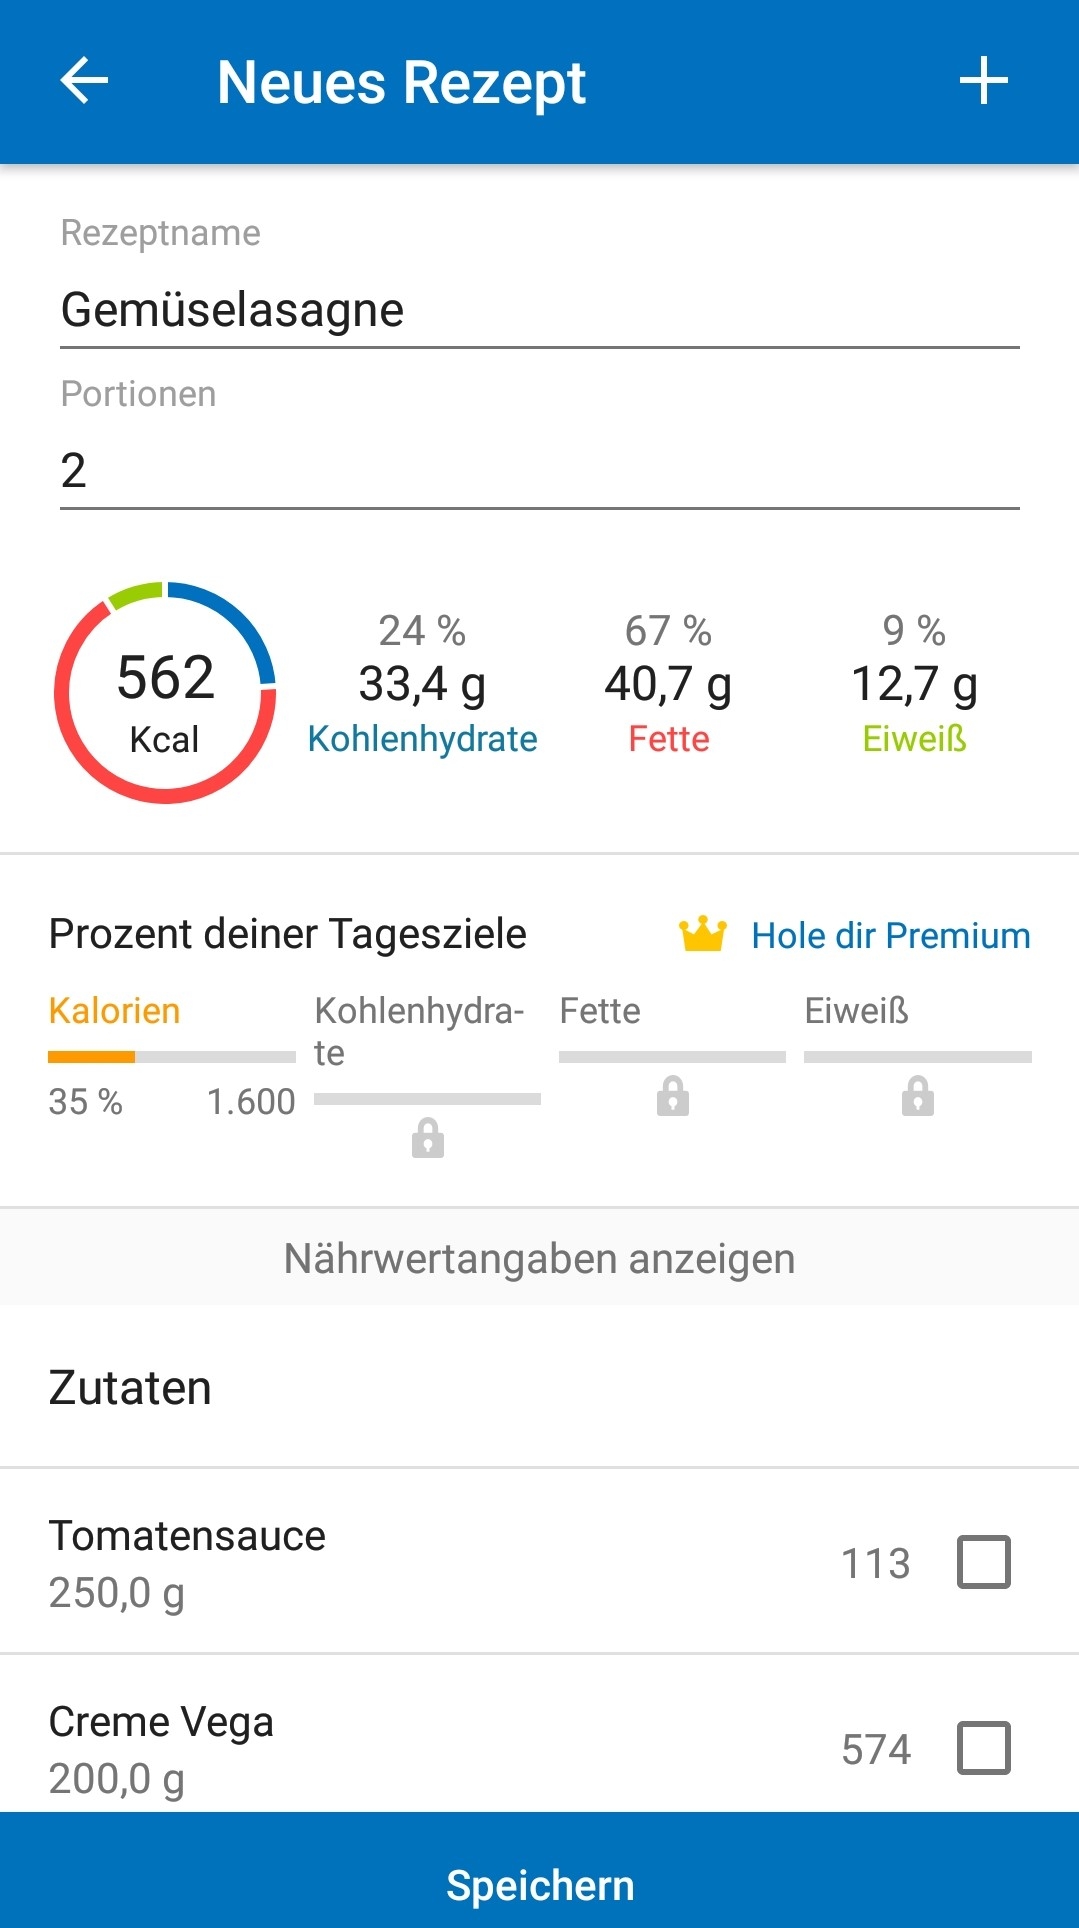The width and height of the screenshot is (1079, 1928).
Task: Tap the plus icon to add ingredient
Action: (983, 81)
